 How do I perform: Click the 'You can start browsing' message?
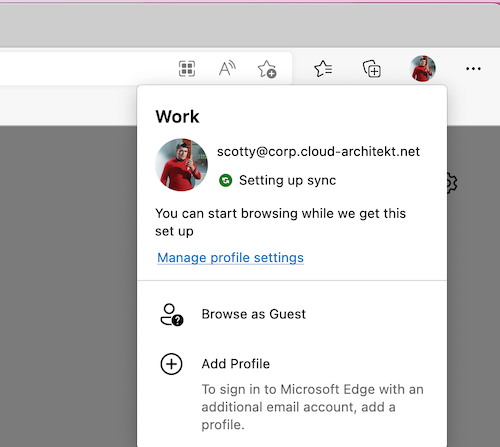(x=280, y=222)
